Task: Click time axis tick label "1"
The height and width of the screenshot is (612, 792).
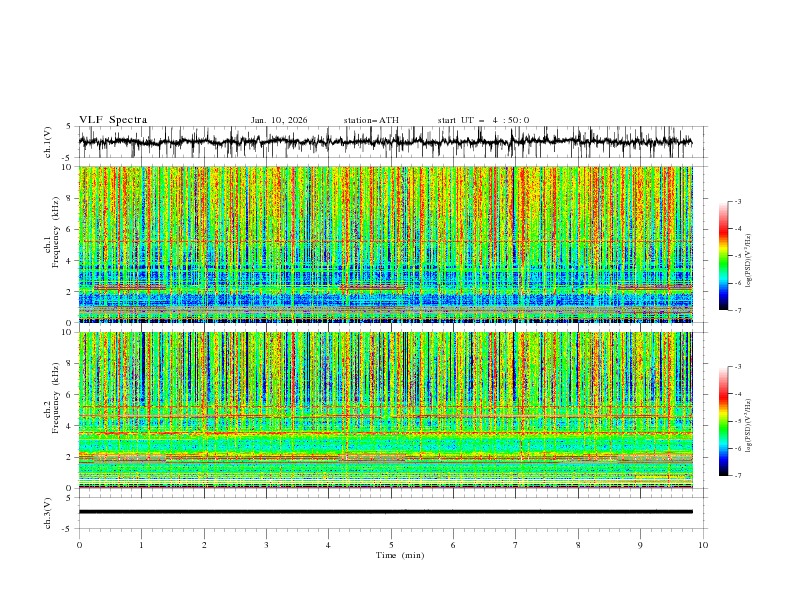Action: (141, 545)
